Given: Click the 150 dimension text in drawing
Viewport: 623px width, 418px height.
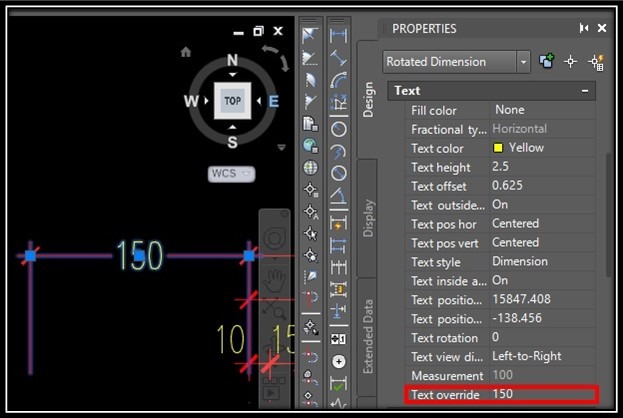Looking at the screenshot, I should pos(139,255).
